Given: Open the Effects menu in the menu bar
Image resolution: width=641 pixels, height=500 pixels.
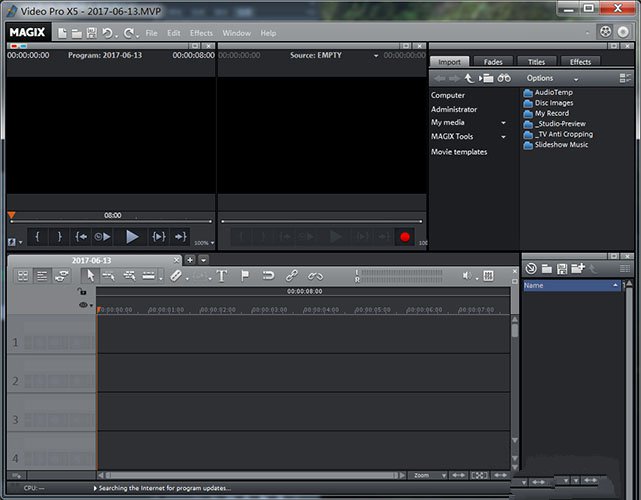Looking at the screenshot, I should pos(201,33).
